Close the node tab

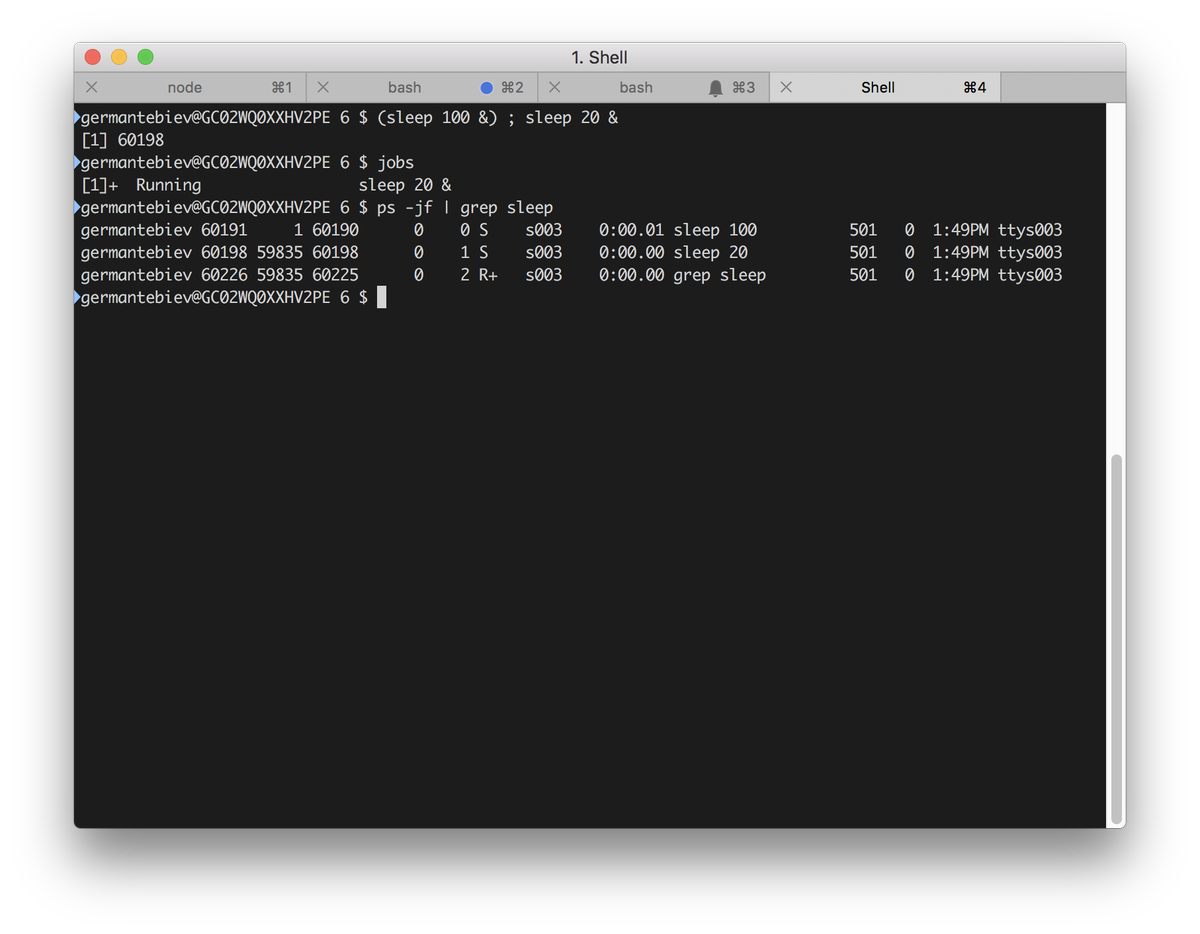tap(91, 88)
